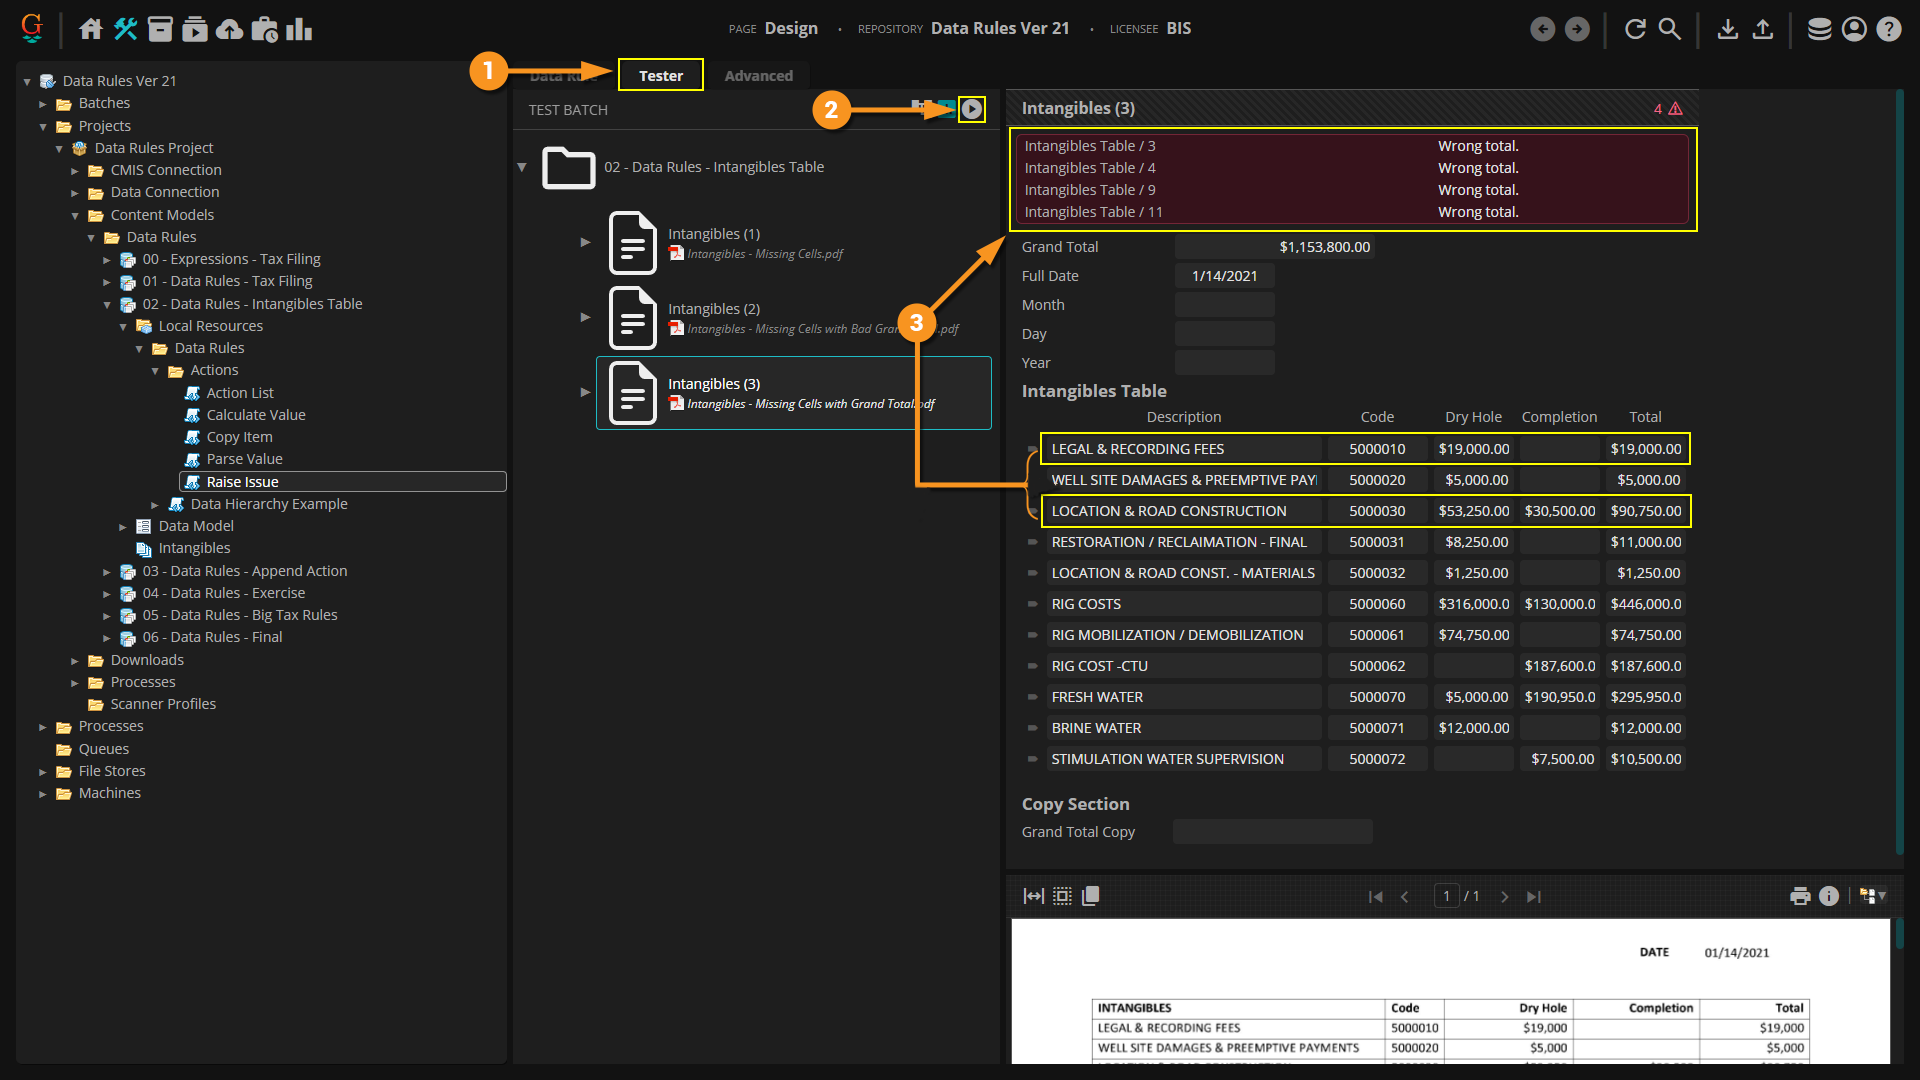Open the viewer options dropdown arrow

(x=1882, y=896)
